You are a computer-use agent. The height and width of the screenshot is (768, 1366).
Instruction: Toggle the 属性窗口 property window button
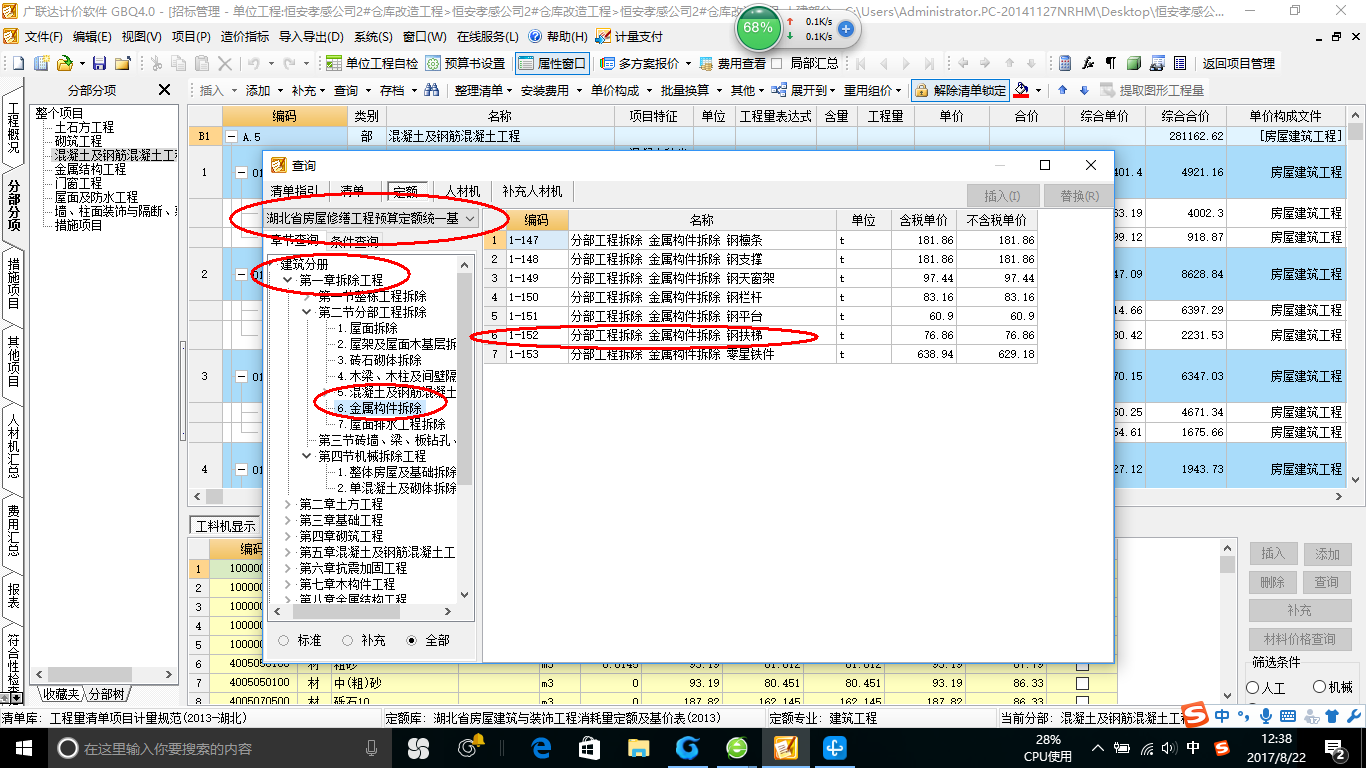553,63
